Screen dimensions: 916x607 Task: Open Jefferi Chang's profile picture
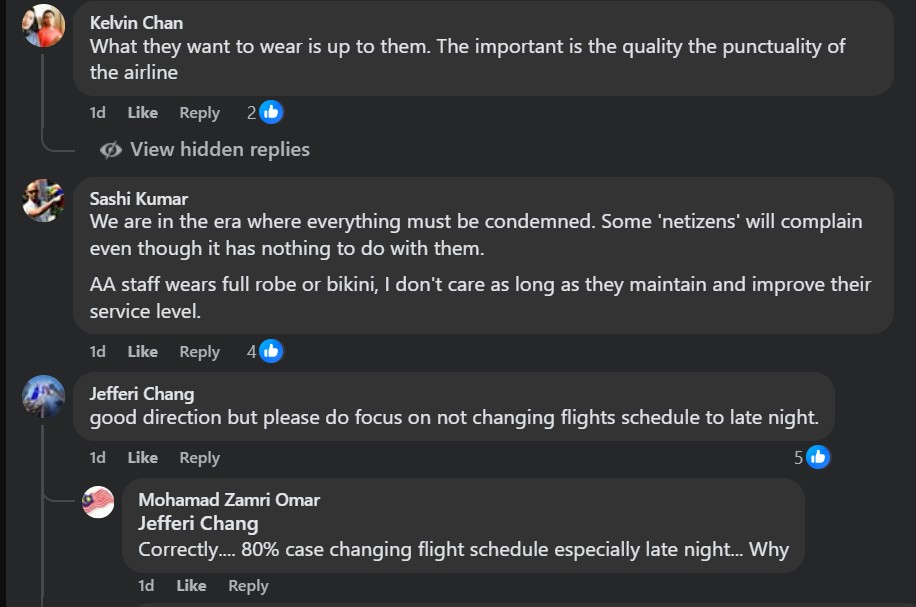[44, 396]
